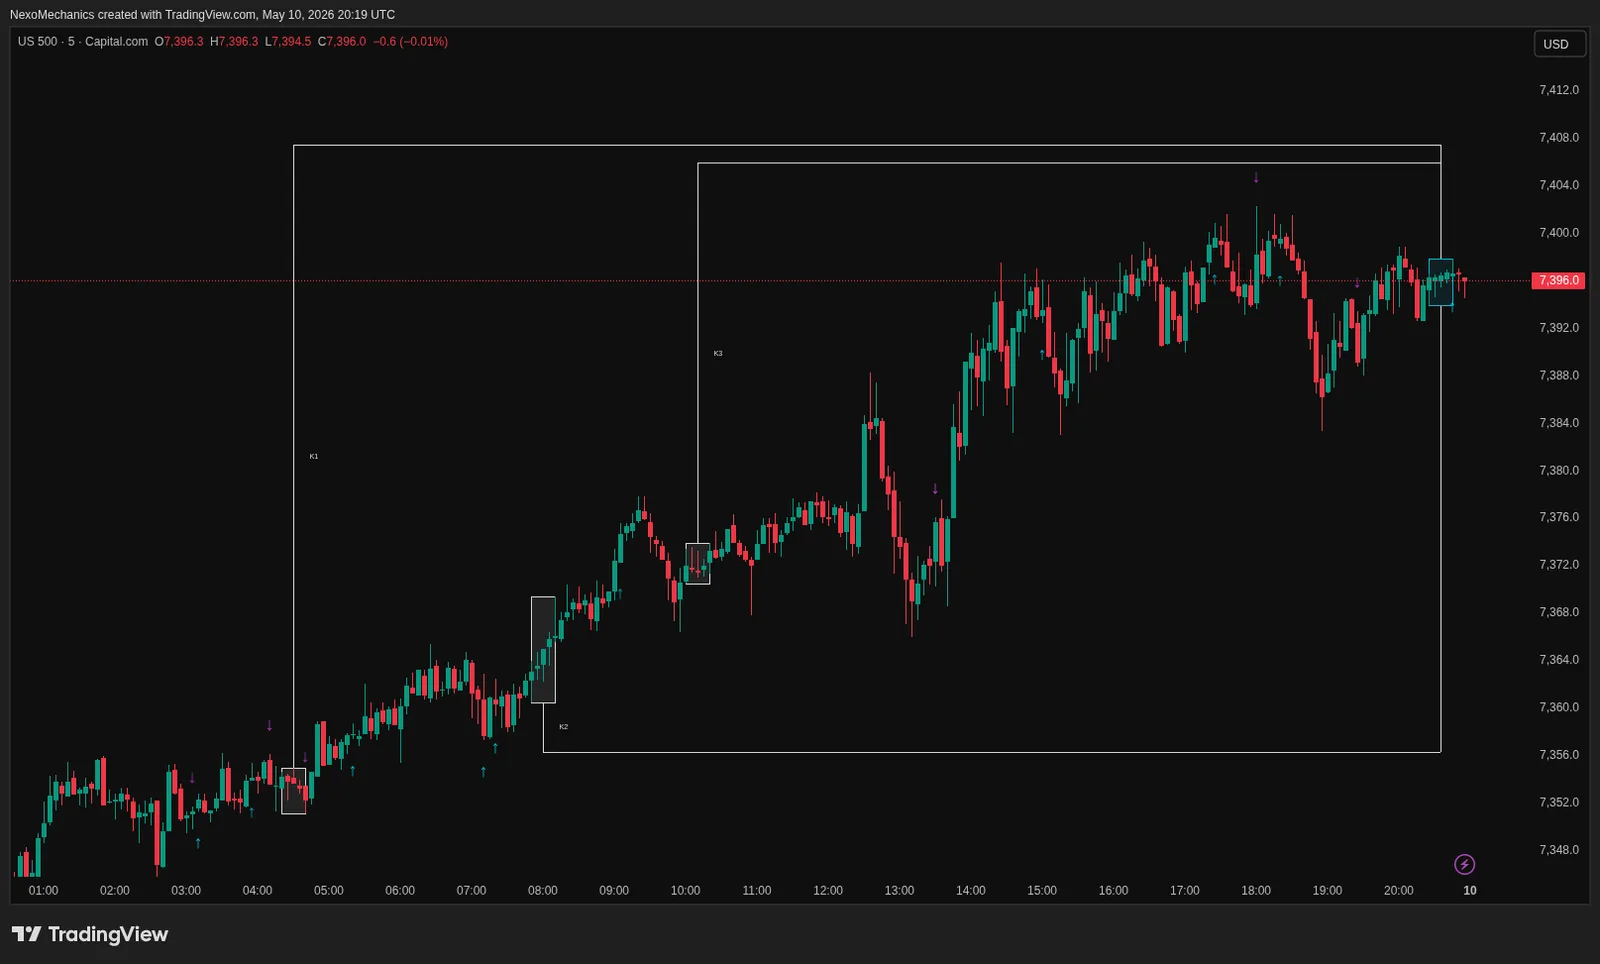Click the NexoMechanics snapshot caption text
The image size is (1600, 964).
202,15
